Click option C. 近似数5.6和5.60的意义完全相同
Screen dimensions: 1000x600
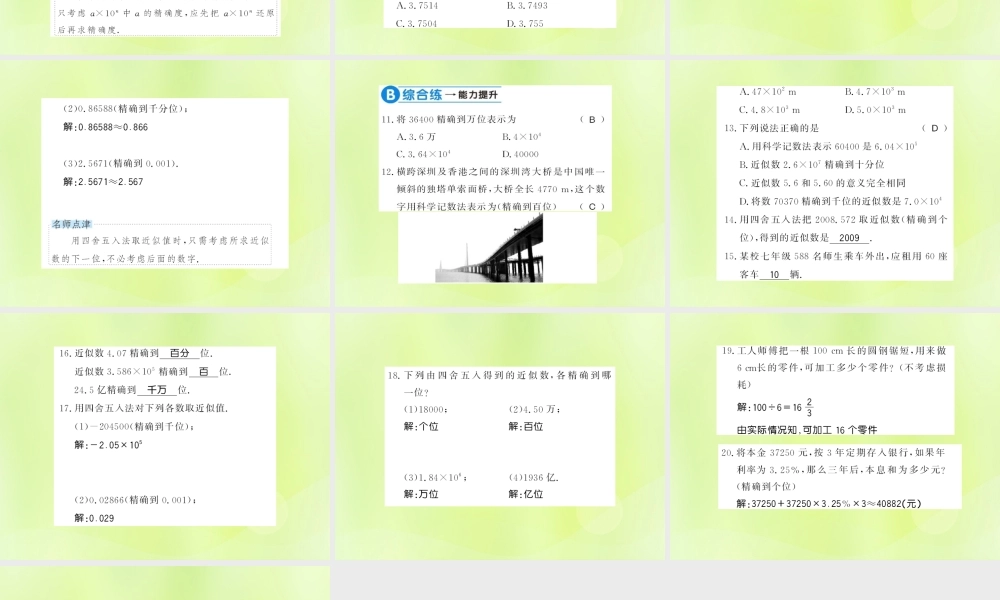(x=823, y=182)
